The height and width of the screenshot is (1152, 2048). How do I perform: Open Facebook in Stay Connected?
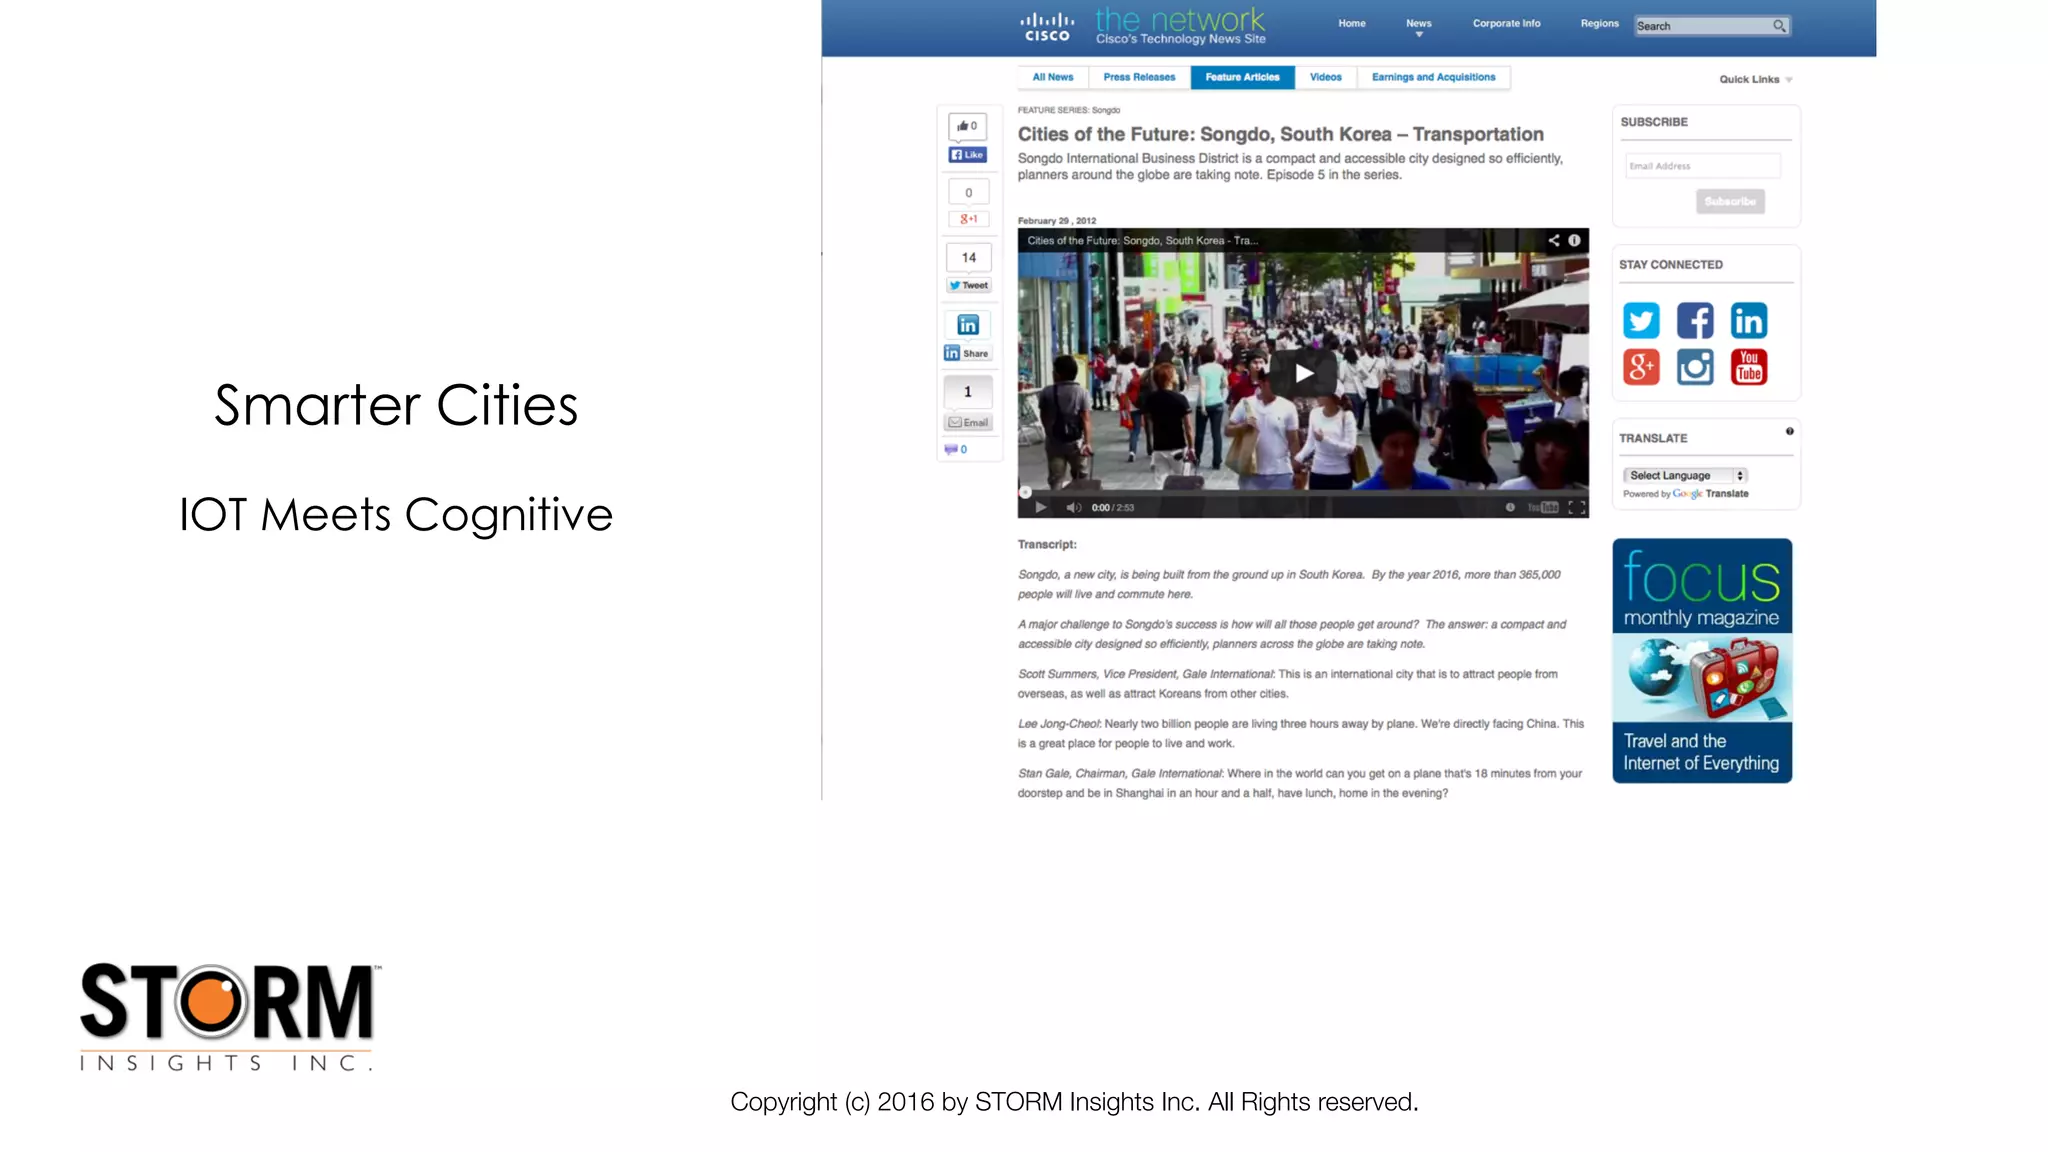pyautogui.click(x=1695, y=321)
